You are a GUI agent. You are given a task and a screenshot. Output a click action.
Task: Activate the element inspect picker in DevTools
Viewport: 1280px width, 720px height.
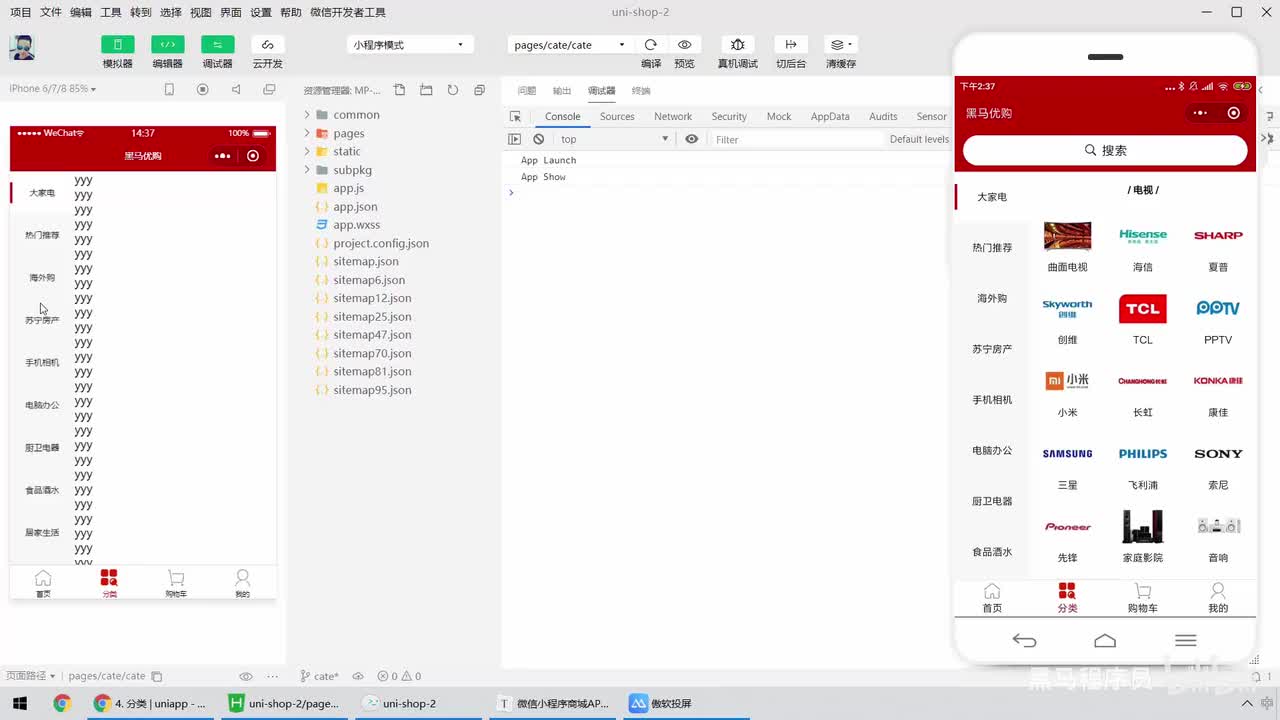pyautogui.click(x=515, y=117)
